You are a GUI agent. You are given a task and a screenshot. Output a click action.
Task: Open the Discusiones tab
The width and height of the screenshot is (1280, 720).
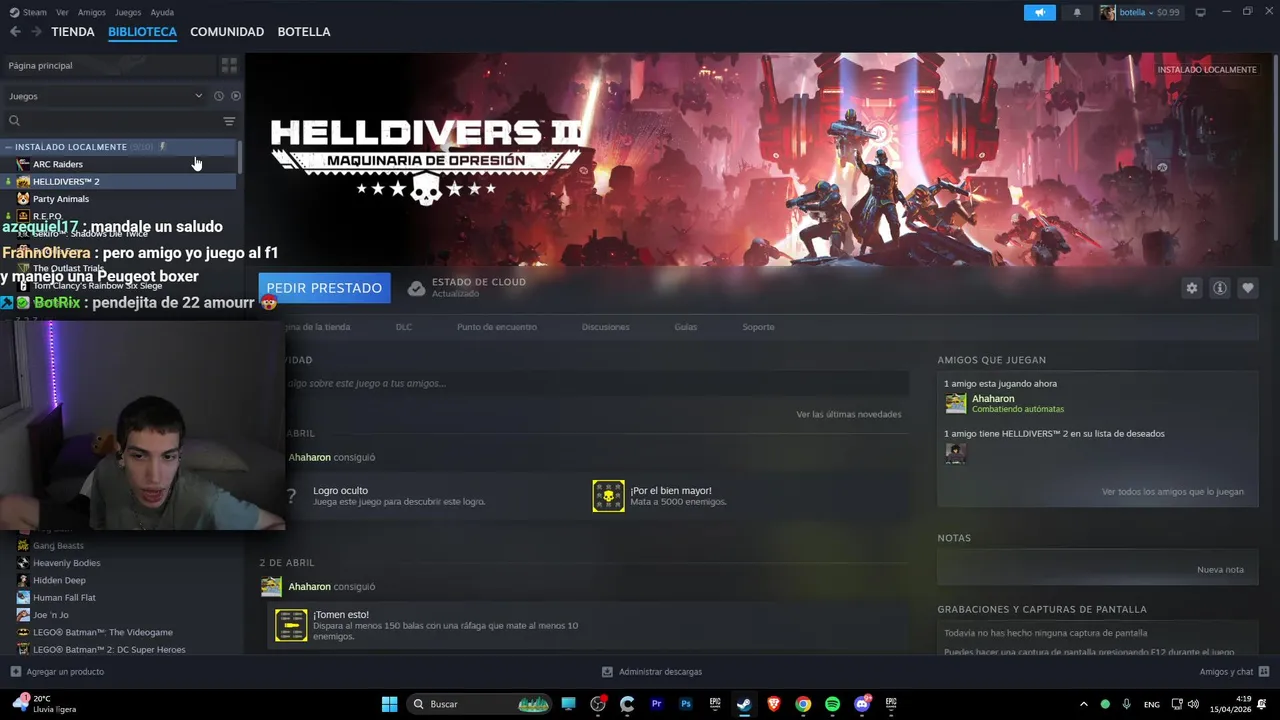[606, 327]
